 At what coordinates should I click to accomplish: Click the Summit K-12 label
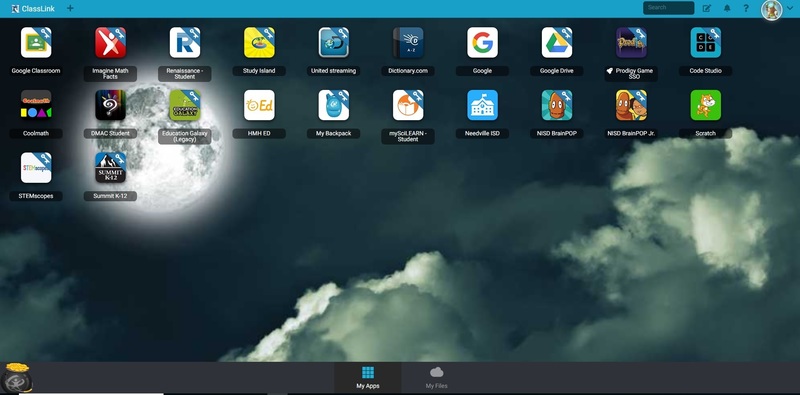110,196
